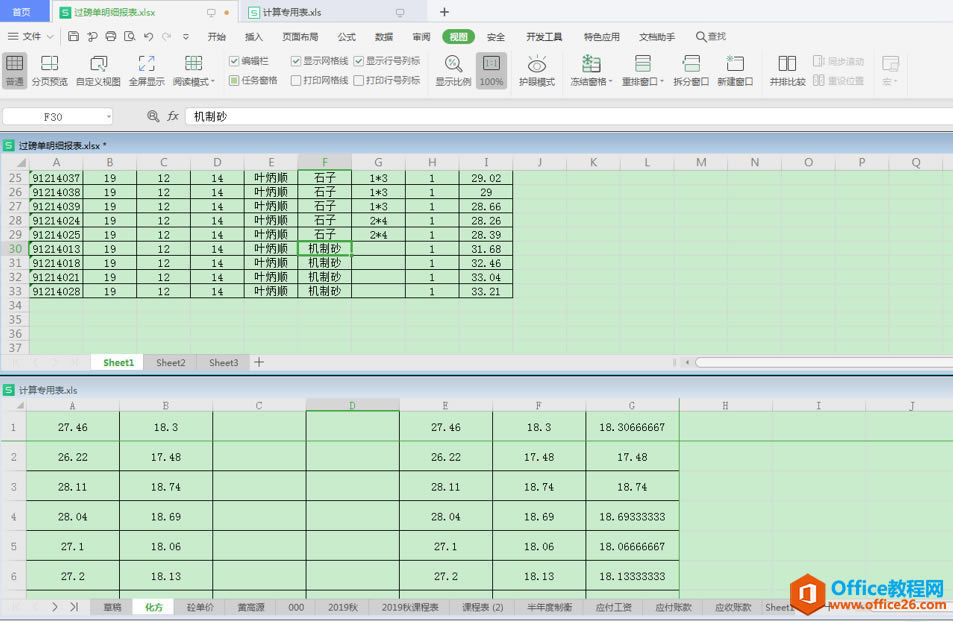This screenshot has height=622, width=953.
Task: Click the Print Preview icon
Action: click(129, 36)
